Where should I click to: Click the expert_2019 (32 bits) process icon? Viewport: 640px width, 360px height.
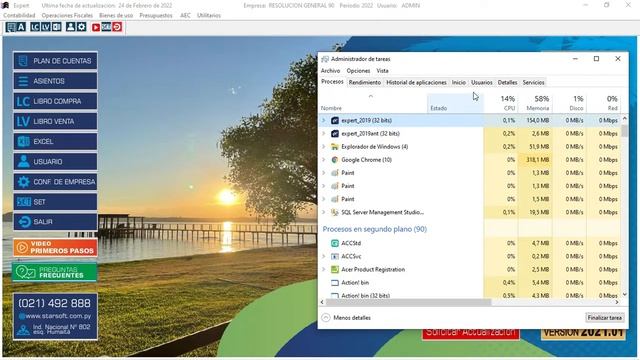pos(335,120)
